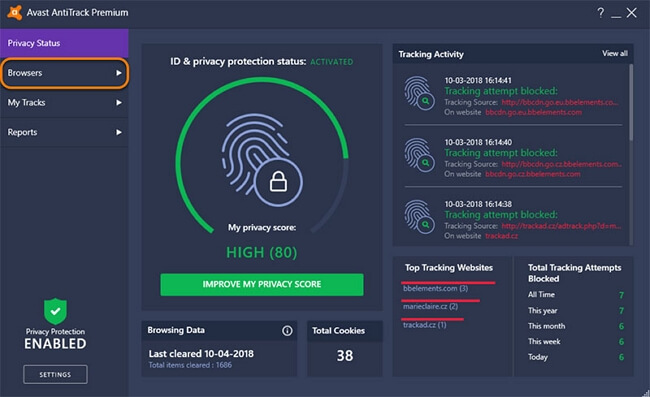Click the All Time blocked count
This screenshot has height=397, width=650.
coord(621,295)
